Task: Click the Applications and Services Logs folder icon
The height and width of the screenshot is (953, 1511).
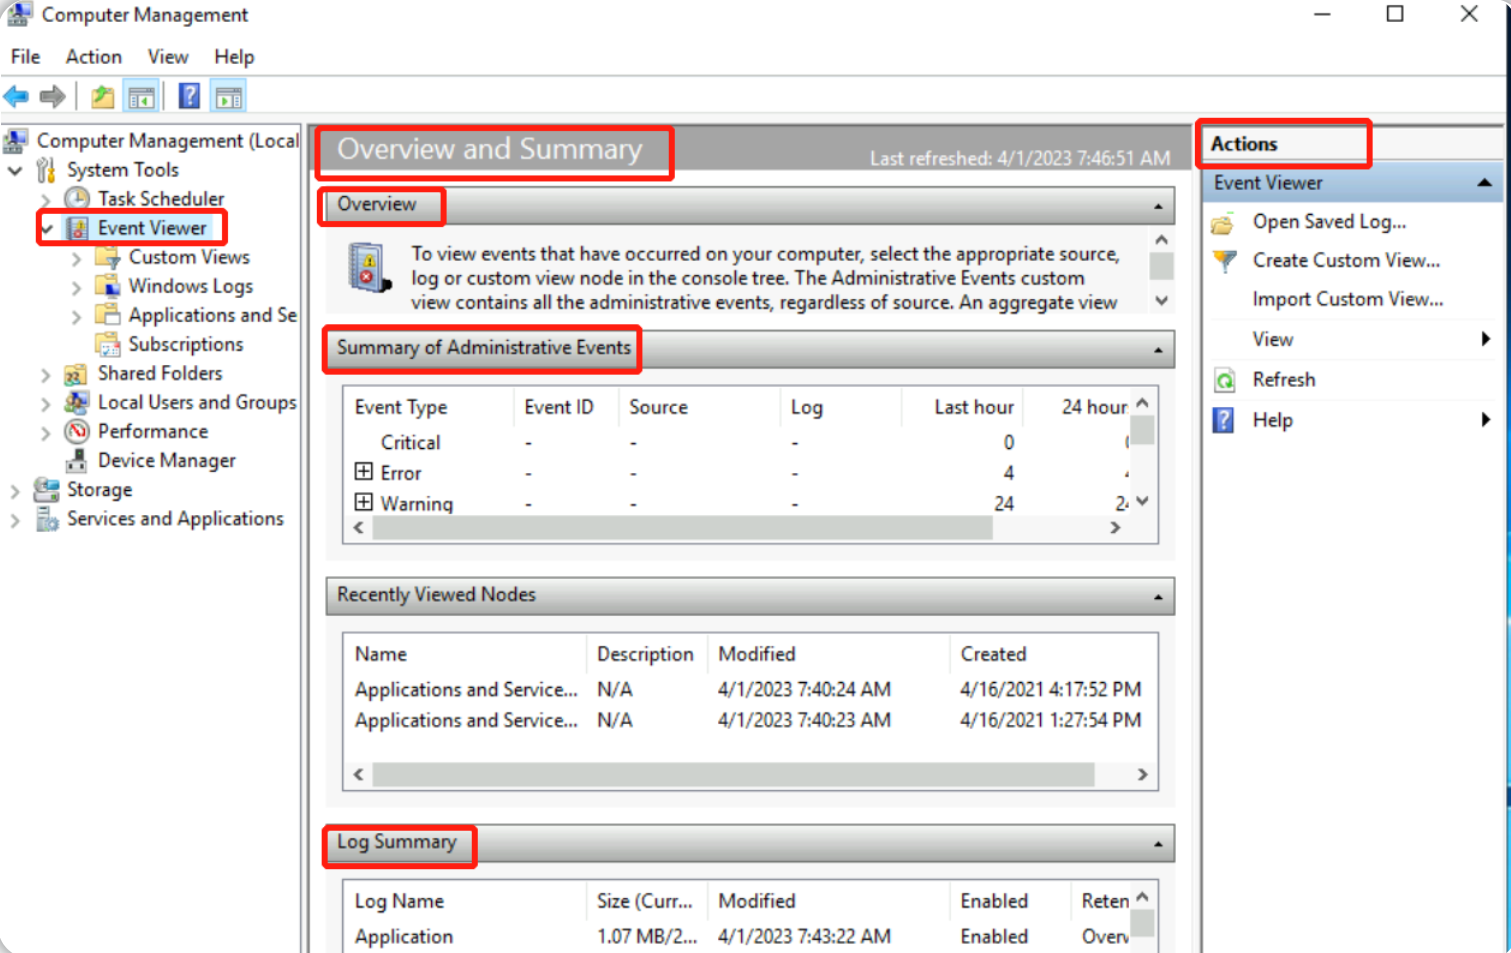Action: coord(107,315)
